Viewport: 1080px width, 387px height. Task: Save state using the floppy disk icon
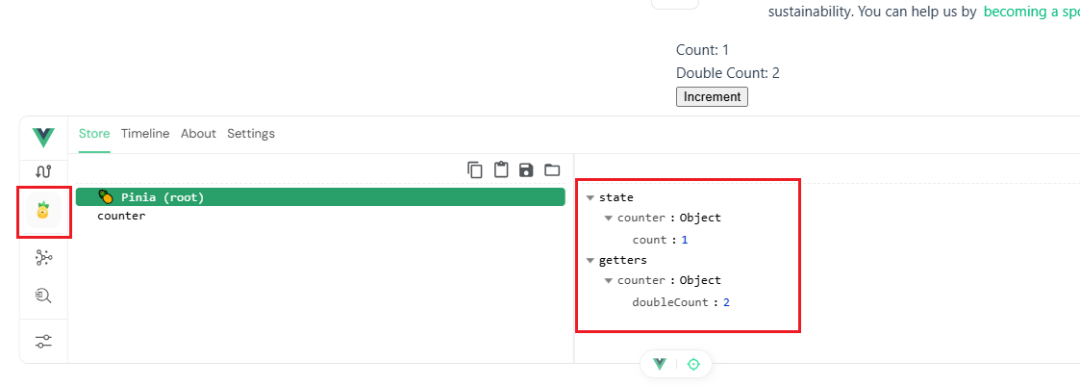click(526, 170)
